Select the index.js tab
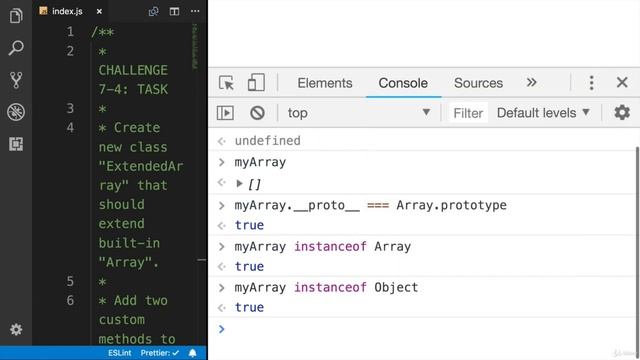 tap(67, 11)
